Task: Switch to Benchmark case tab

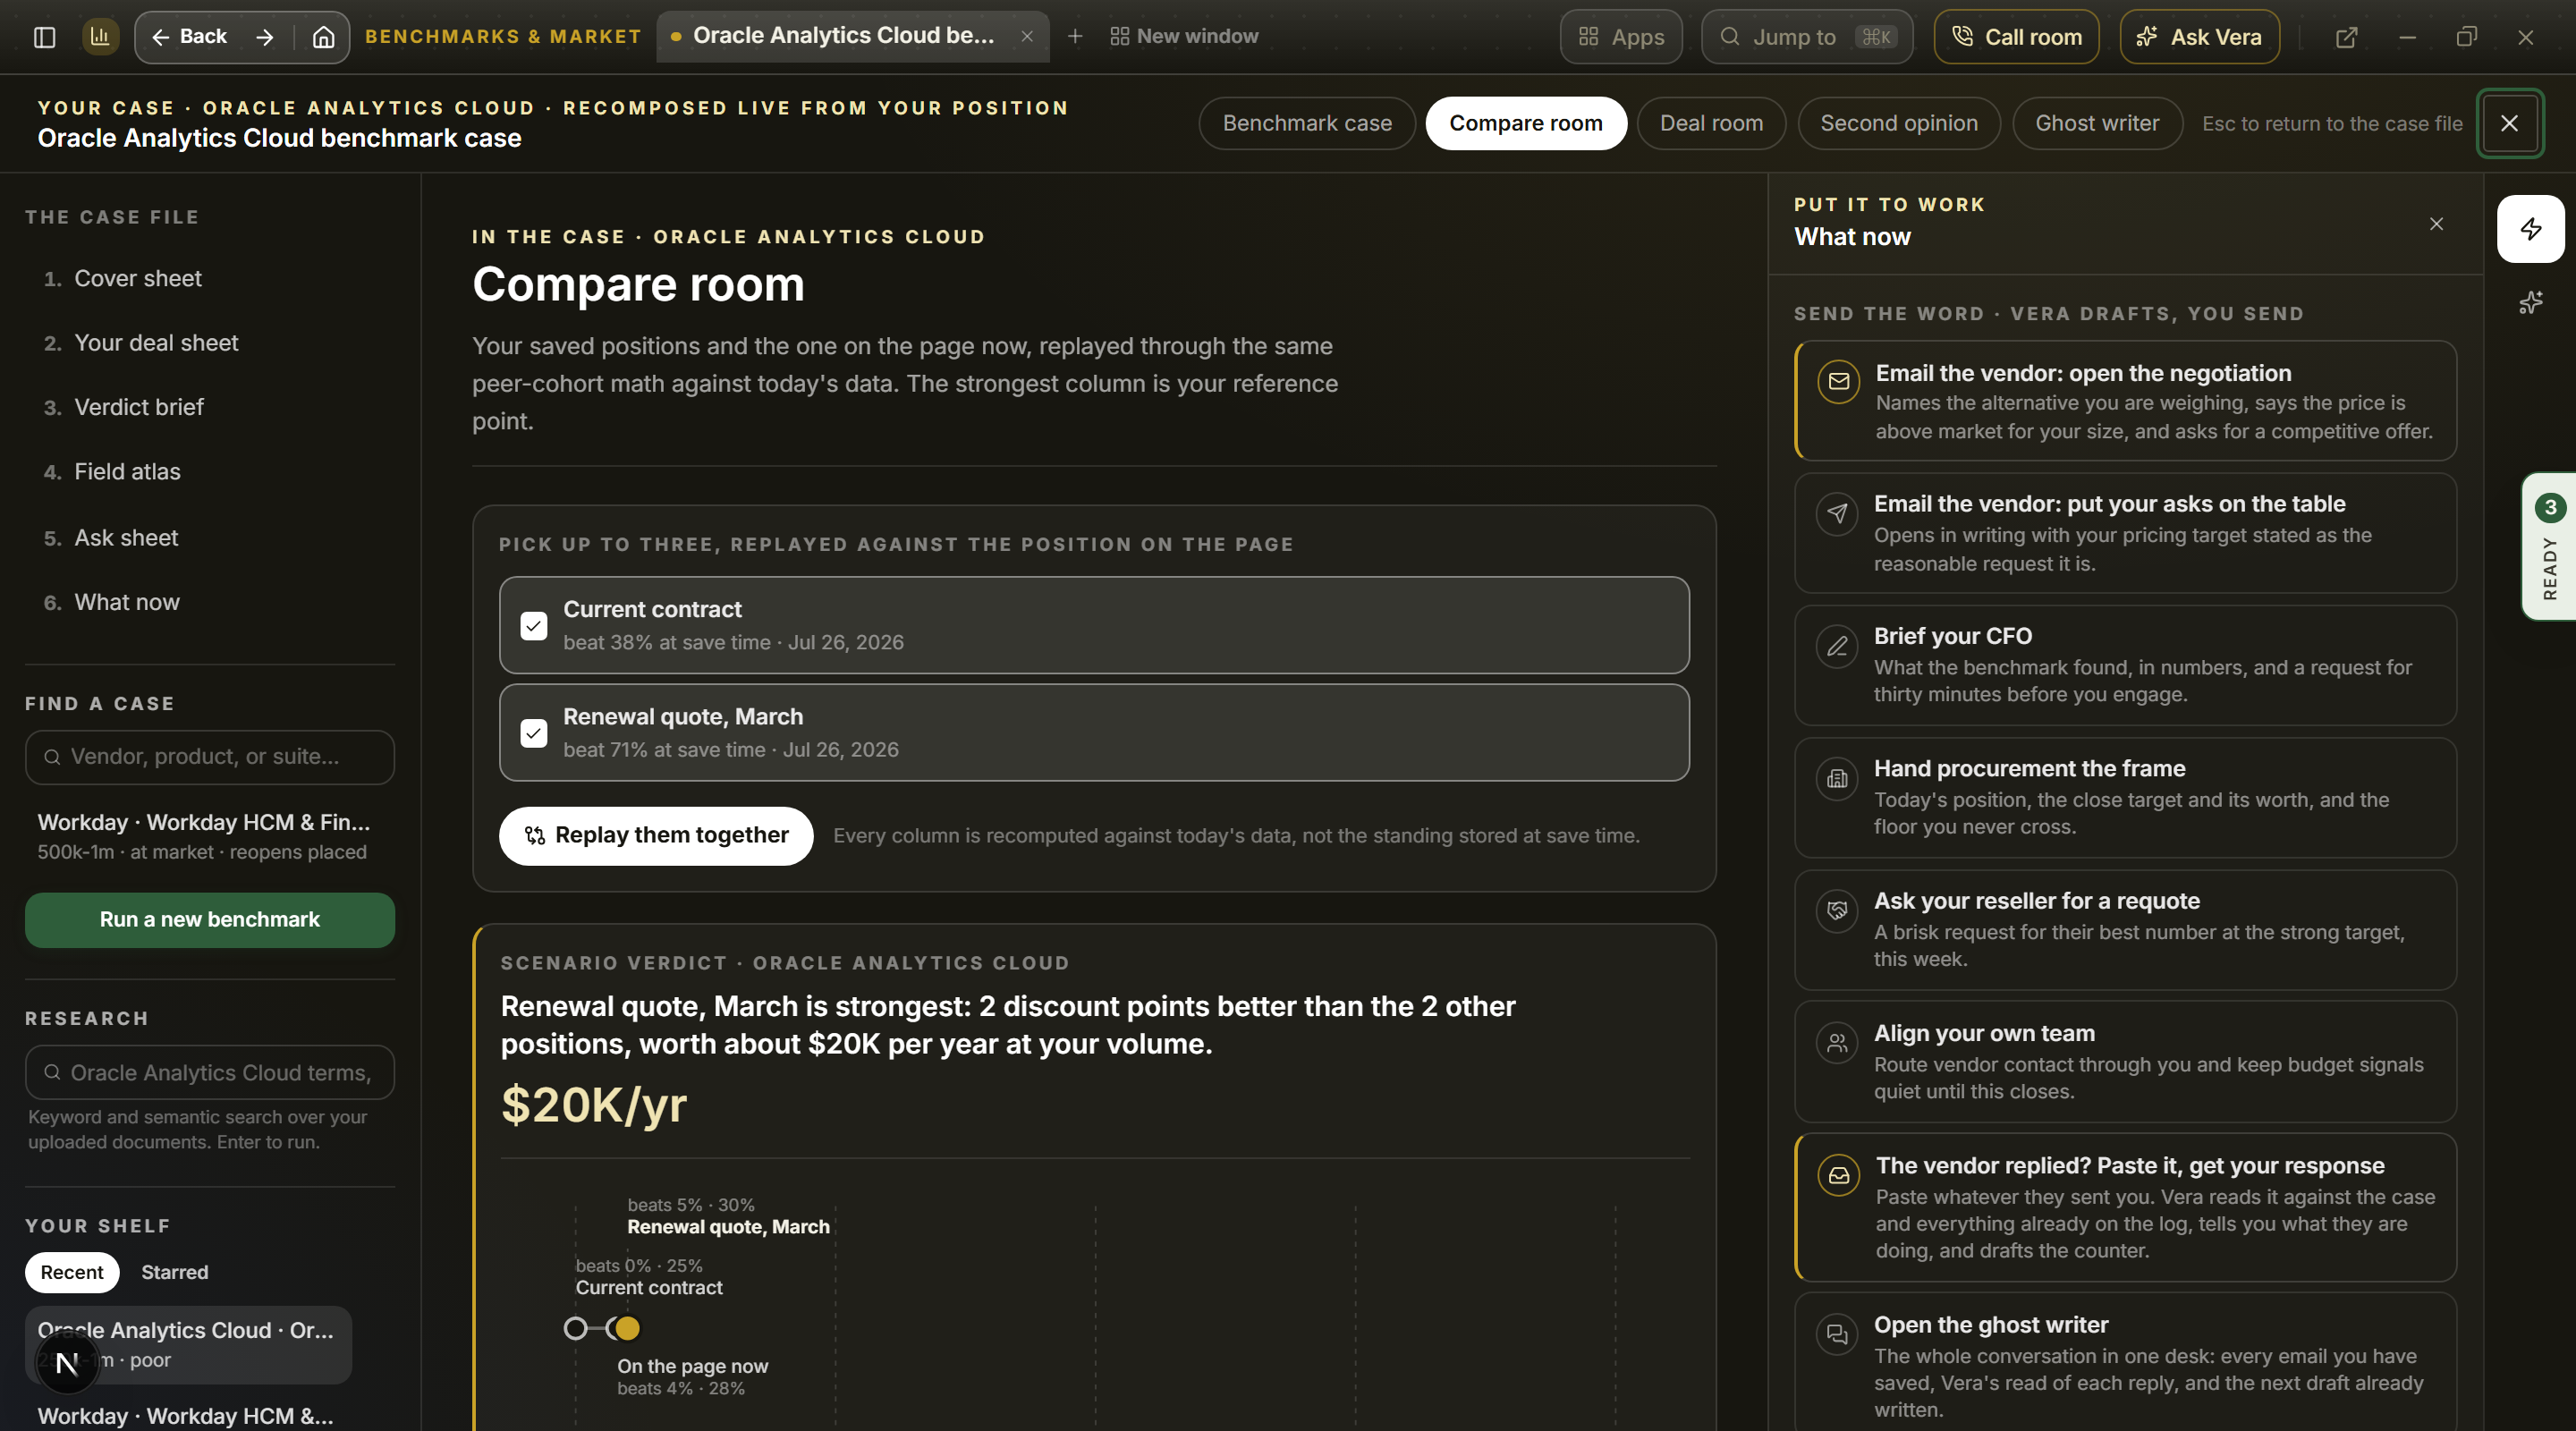Action: [1307, 123]
